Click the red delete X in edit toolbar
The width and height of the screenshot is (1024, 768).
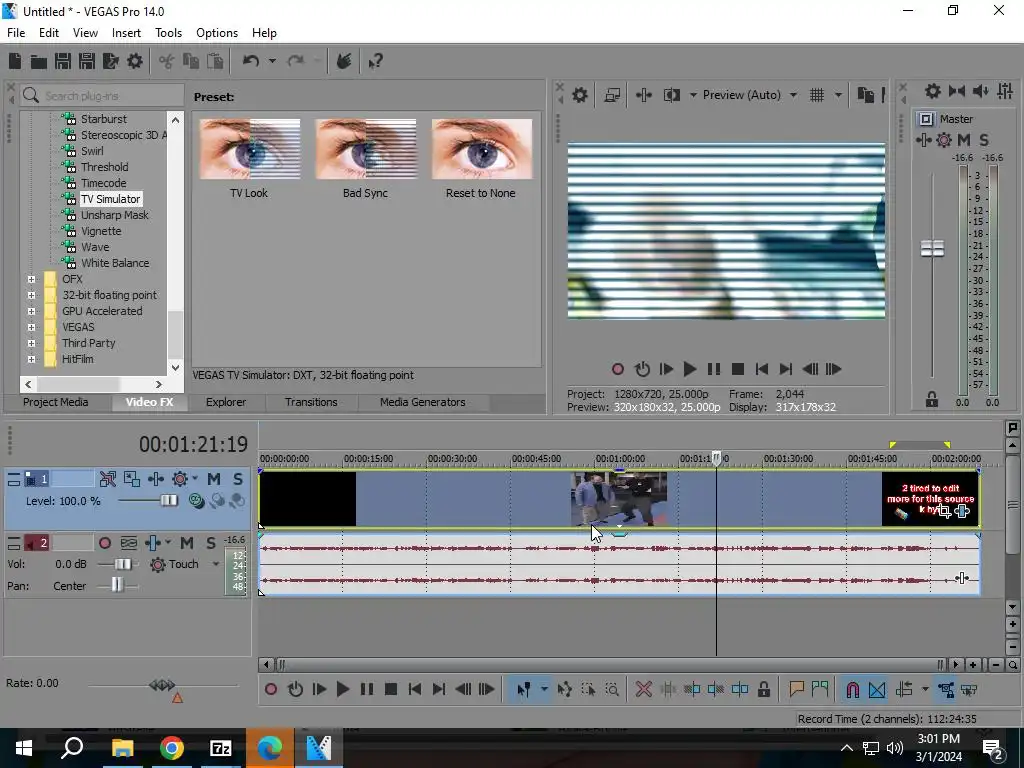(643, 689)
